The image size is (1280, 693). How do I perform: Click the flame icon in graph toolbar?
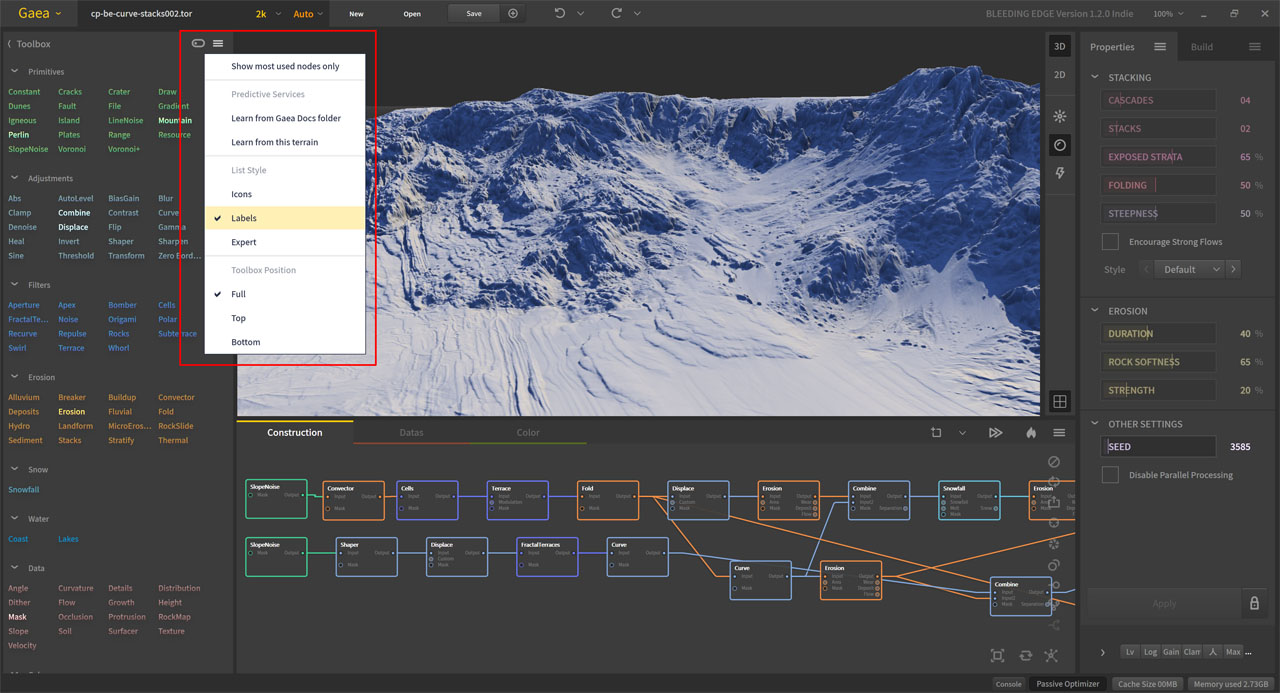1031,433
